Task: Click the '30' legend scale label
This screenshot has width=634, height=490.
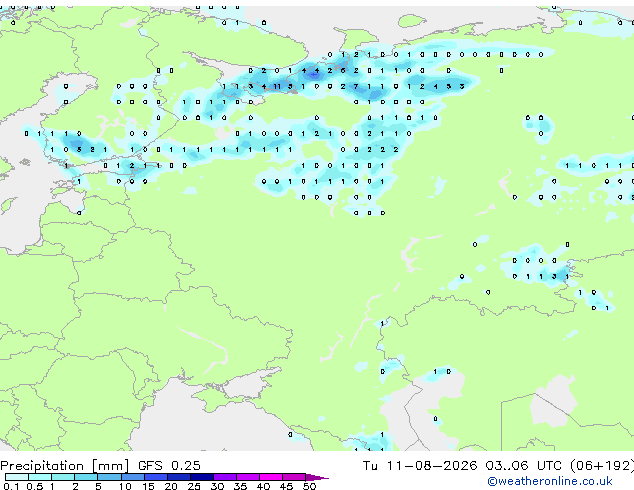Action: click(217, 486)
